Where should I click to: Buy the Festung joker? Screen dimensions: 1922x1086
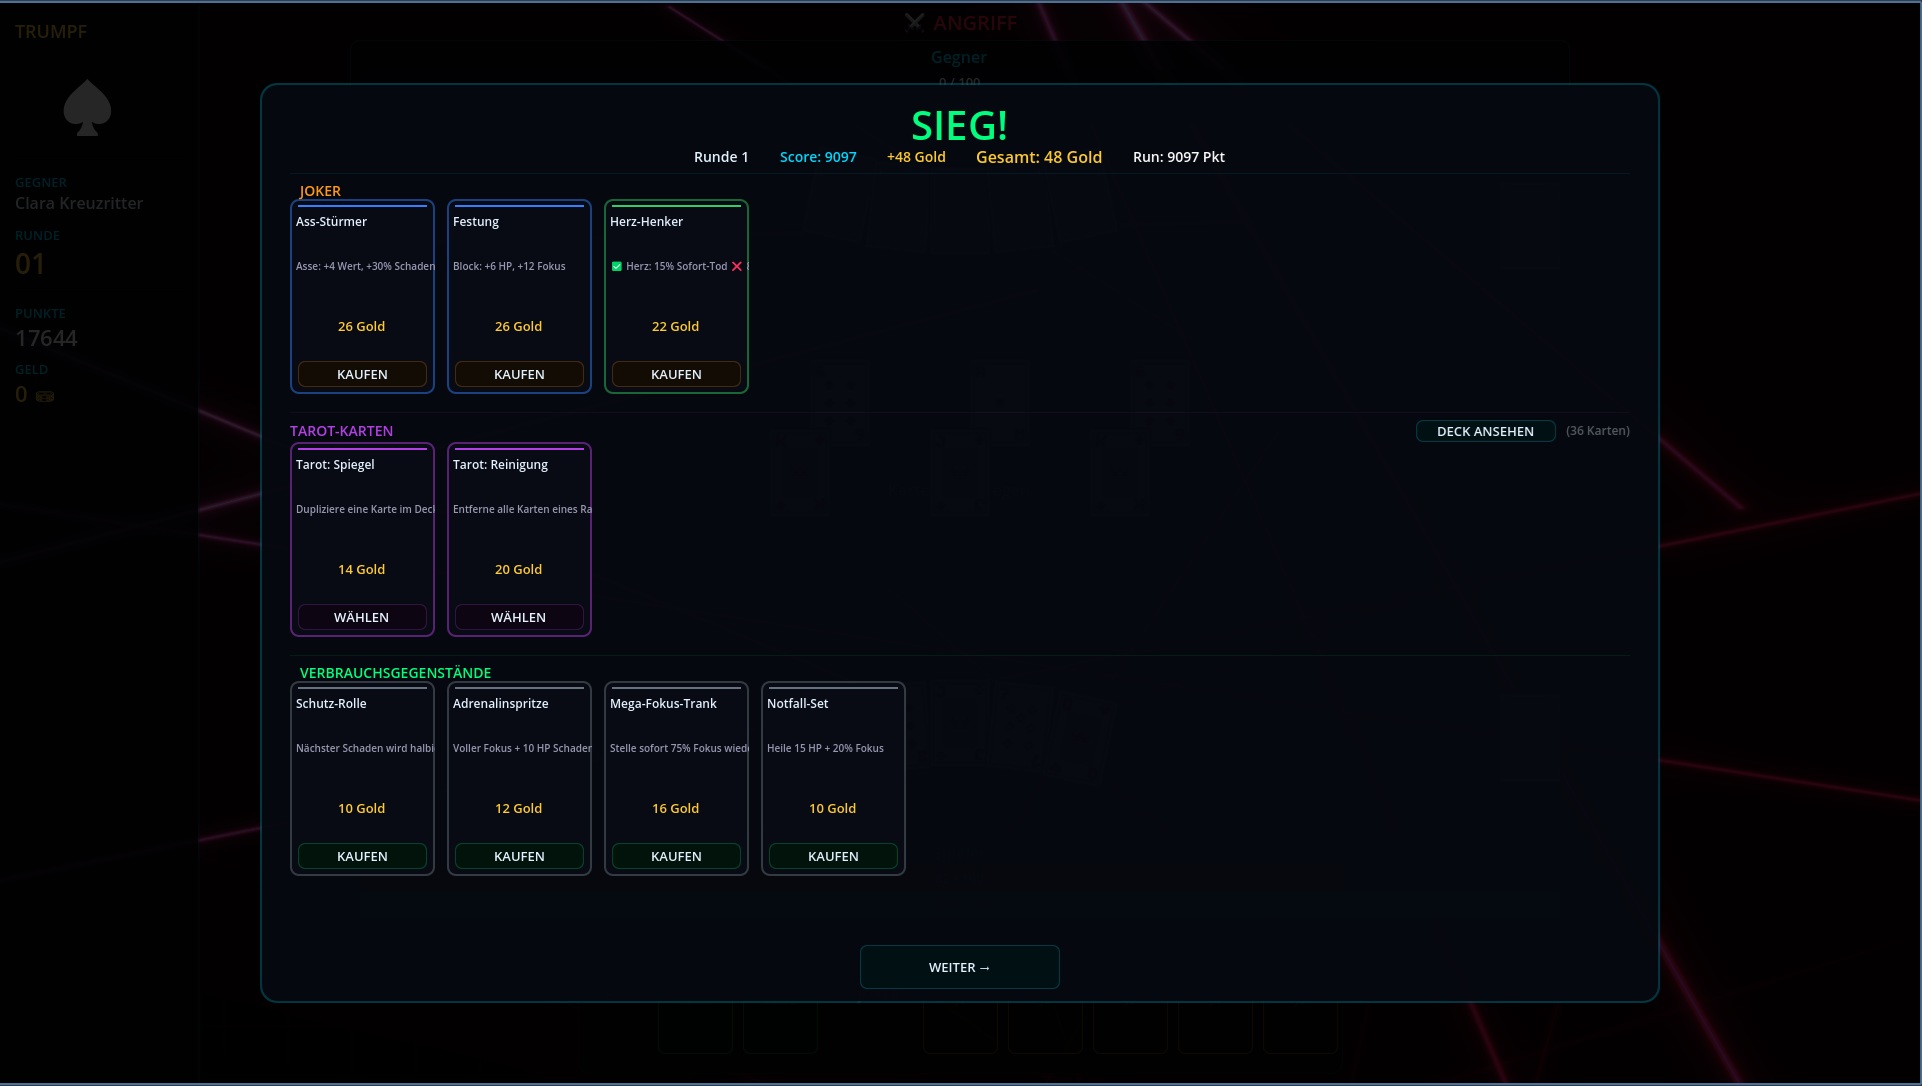coord(519,374)
